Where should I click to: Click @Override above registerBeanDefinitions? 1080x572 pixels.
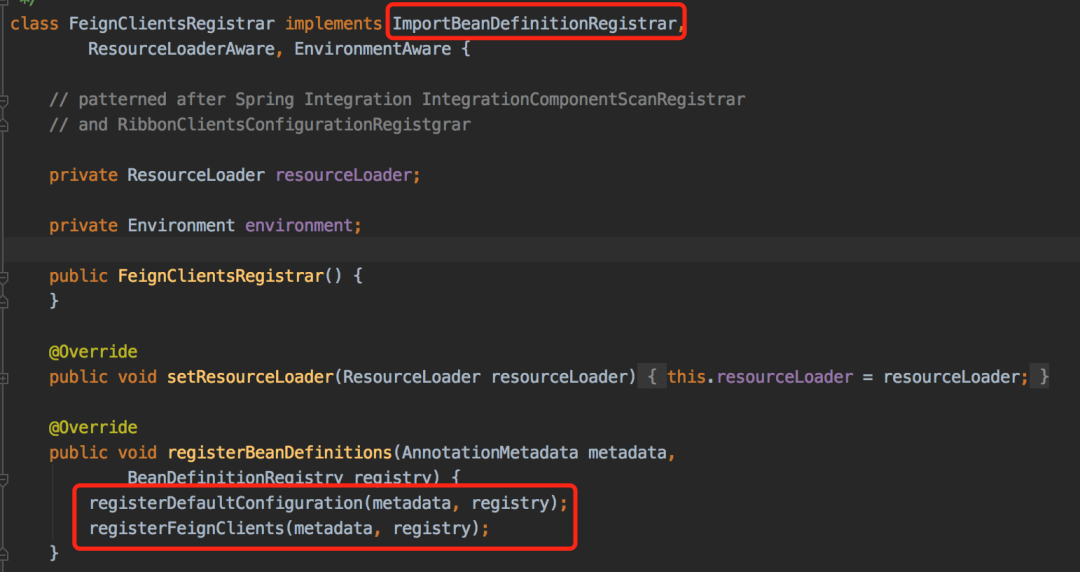tap(93, 427)
